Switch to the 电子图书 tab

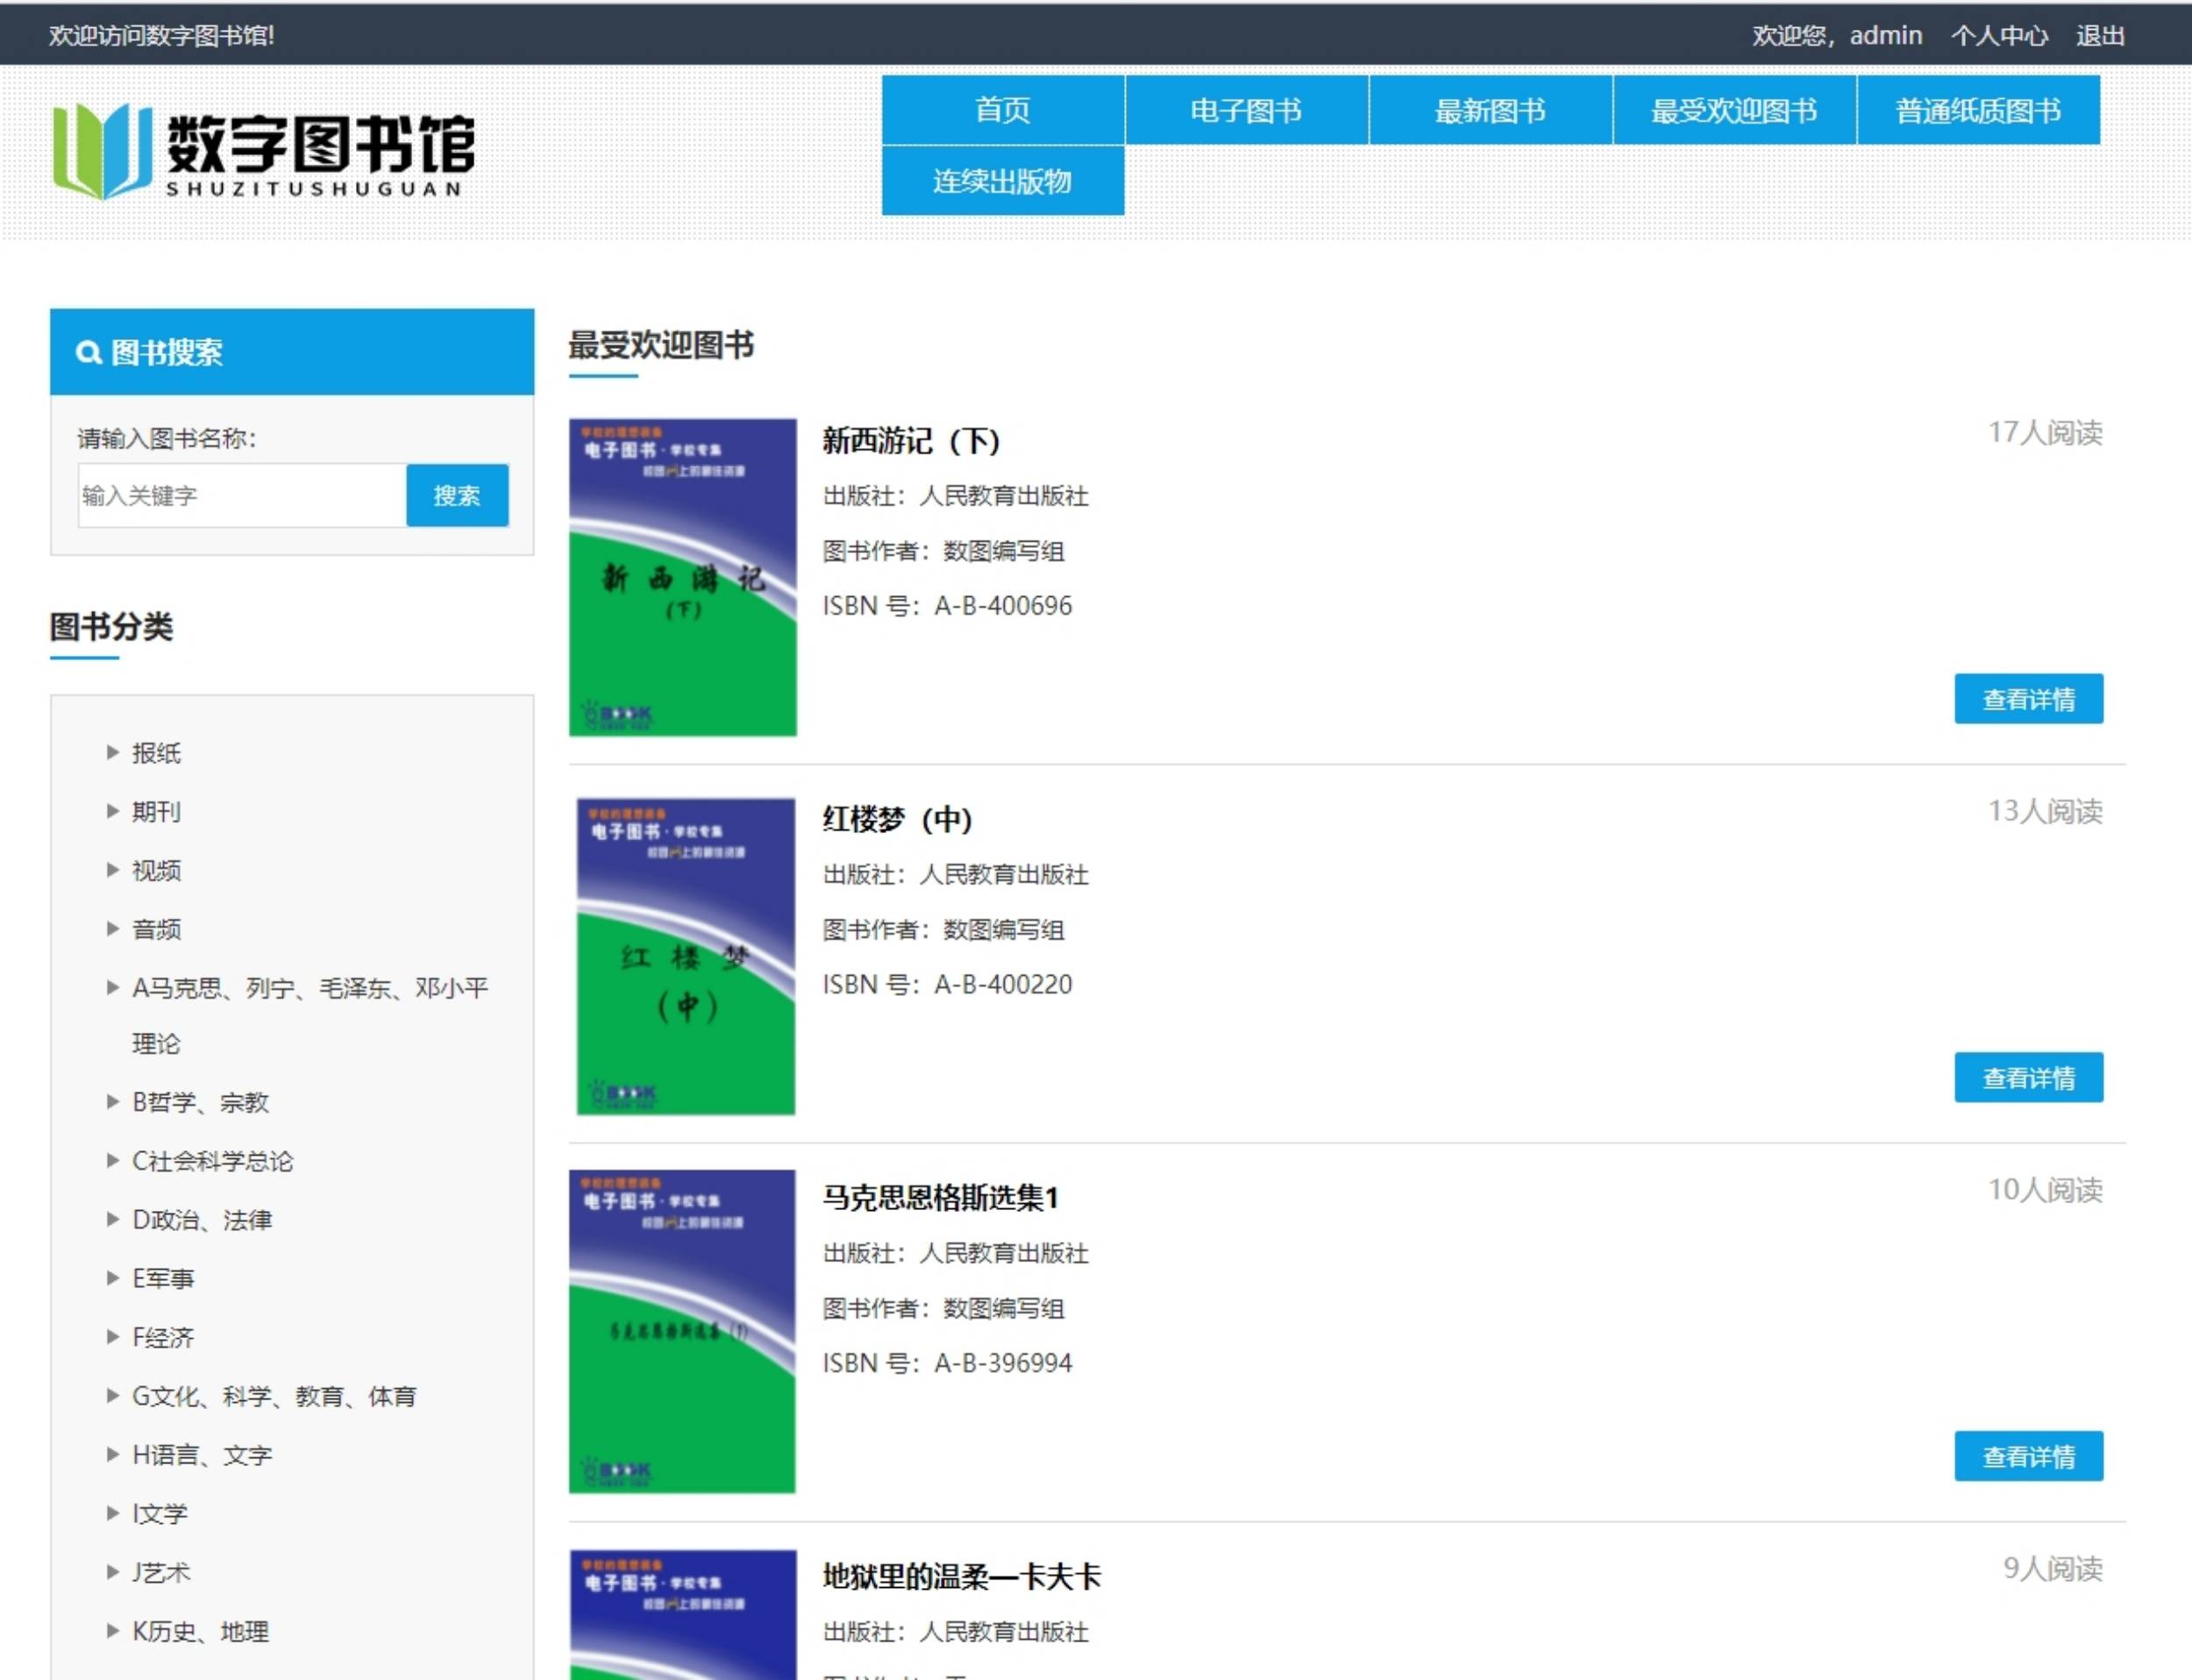[x=1246, y=110]
